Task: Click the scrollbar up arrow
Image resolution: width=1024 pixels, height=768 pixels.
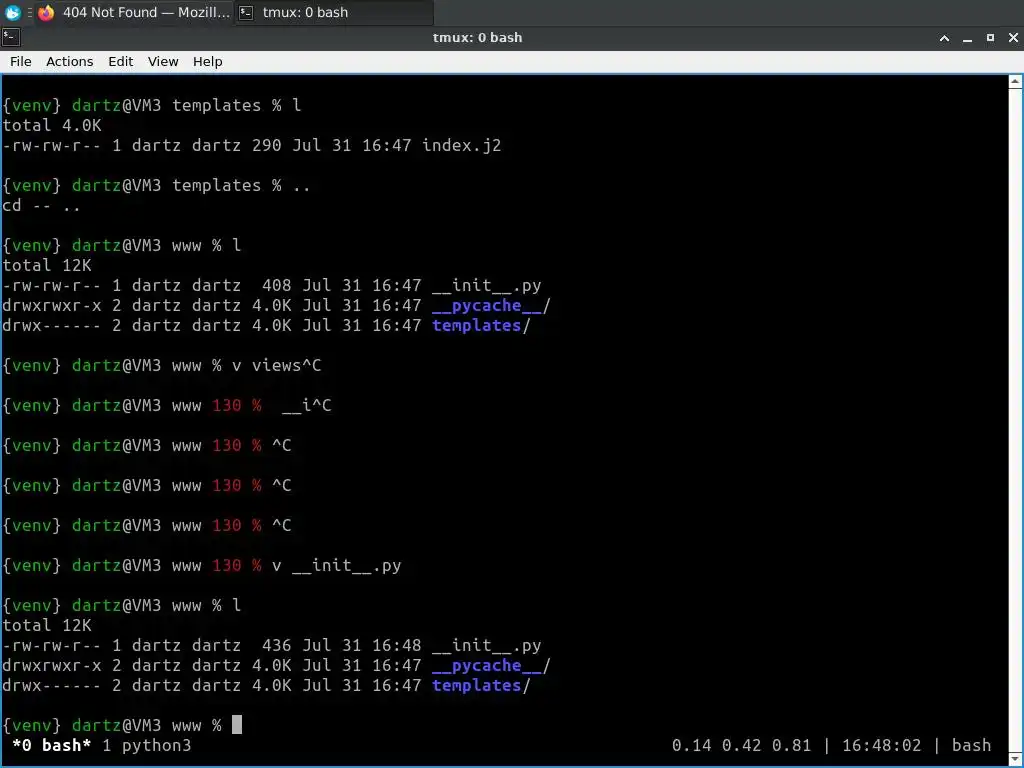Action: (1016, 82)
